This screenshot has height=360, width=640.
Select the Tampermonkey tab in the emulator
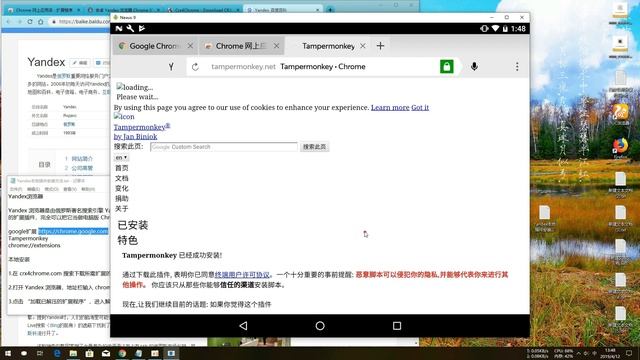click(328, 46)
